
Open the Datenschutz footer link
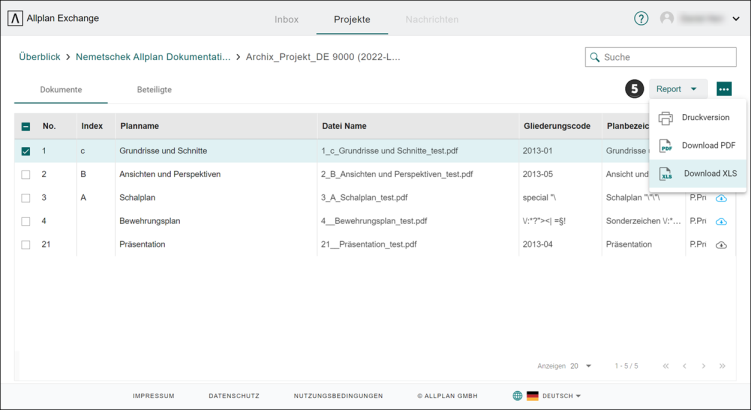click(234, 396)
